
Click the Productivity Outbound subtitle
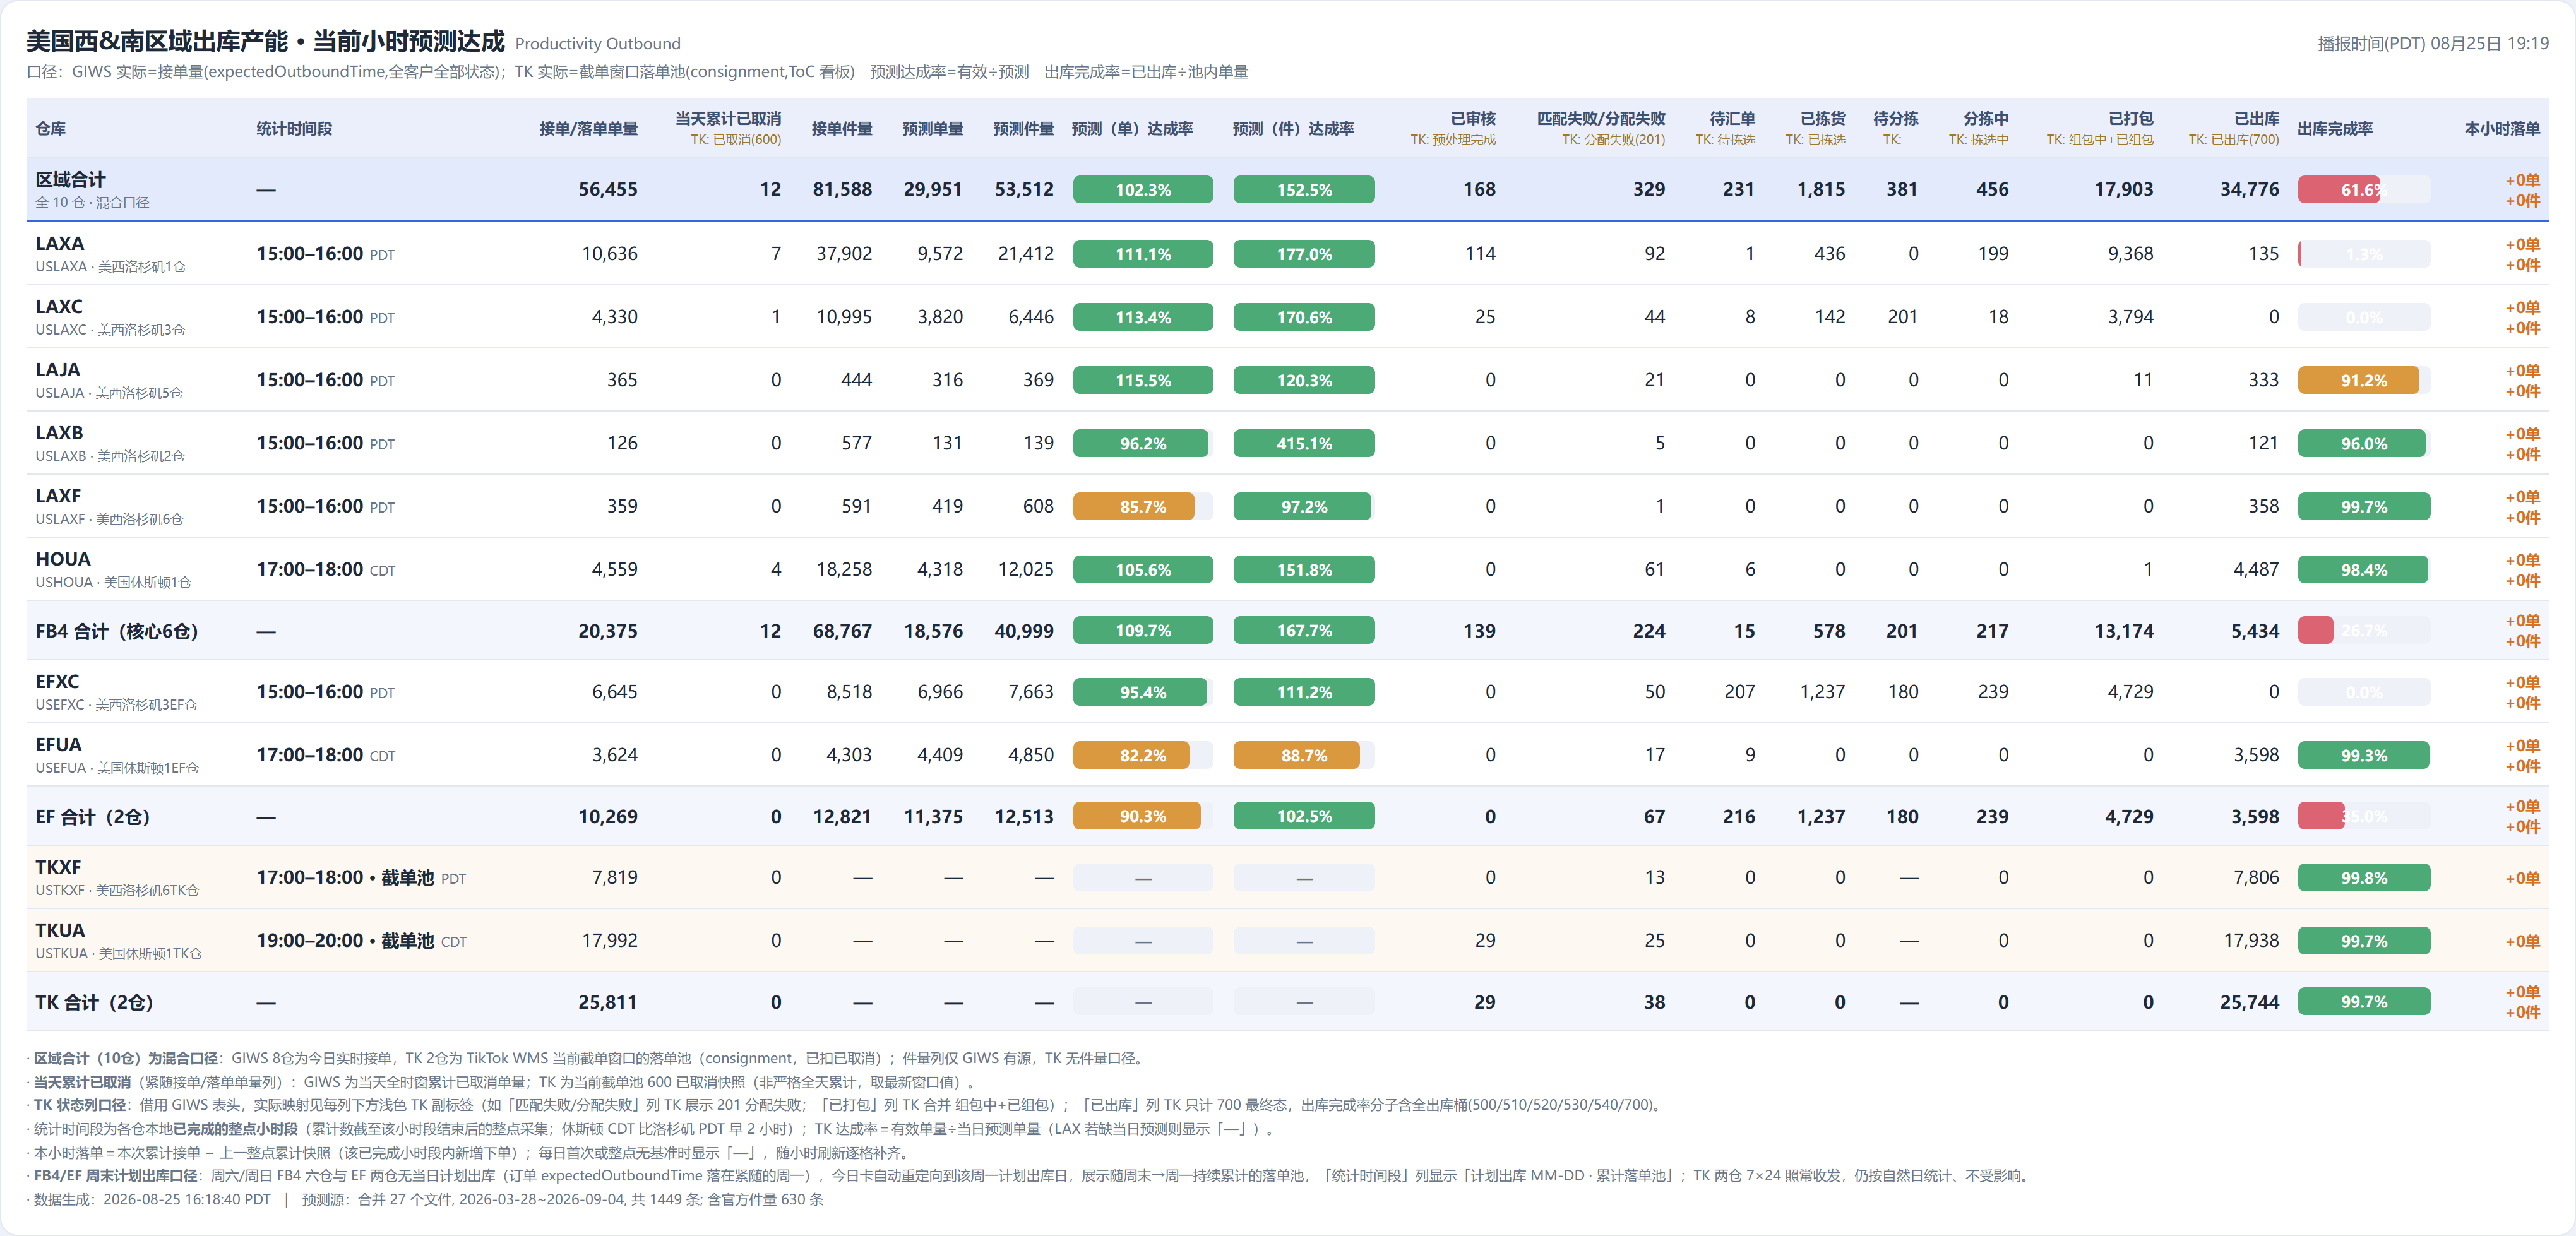pyautogui.click(x=598, y=43)
